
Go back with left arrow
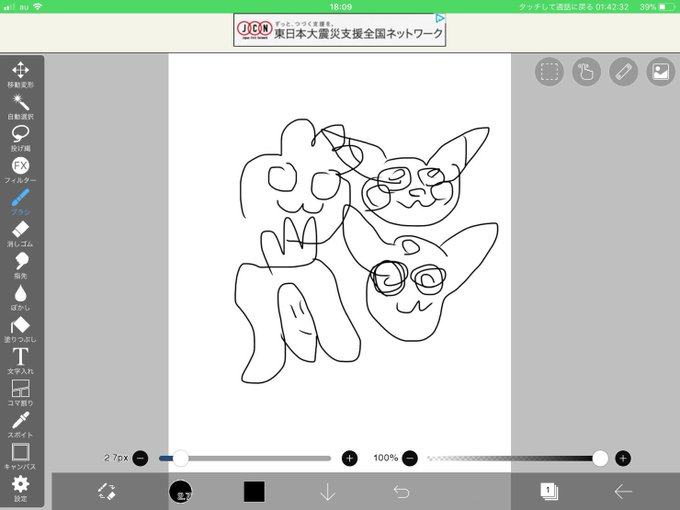click(623, 492)
